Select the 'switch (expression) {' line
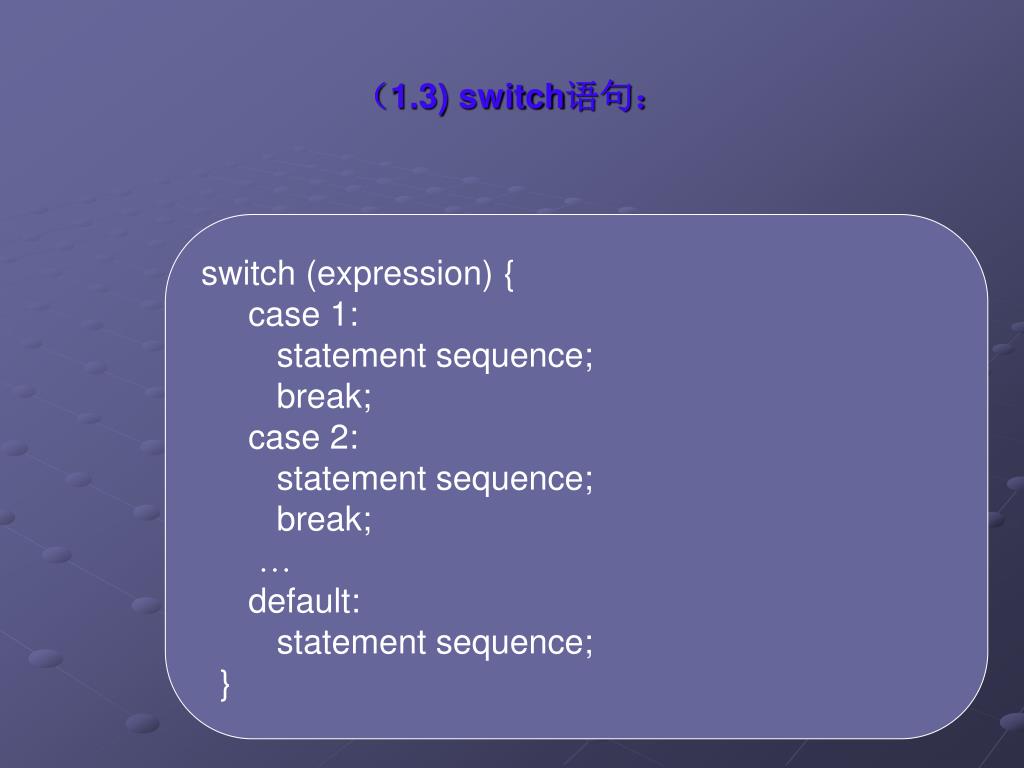The height and width of the screenshot is (768, 1024). (x=357, y=274)
